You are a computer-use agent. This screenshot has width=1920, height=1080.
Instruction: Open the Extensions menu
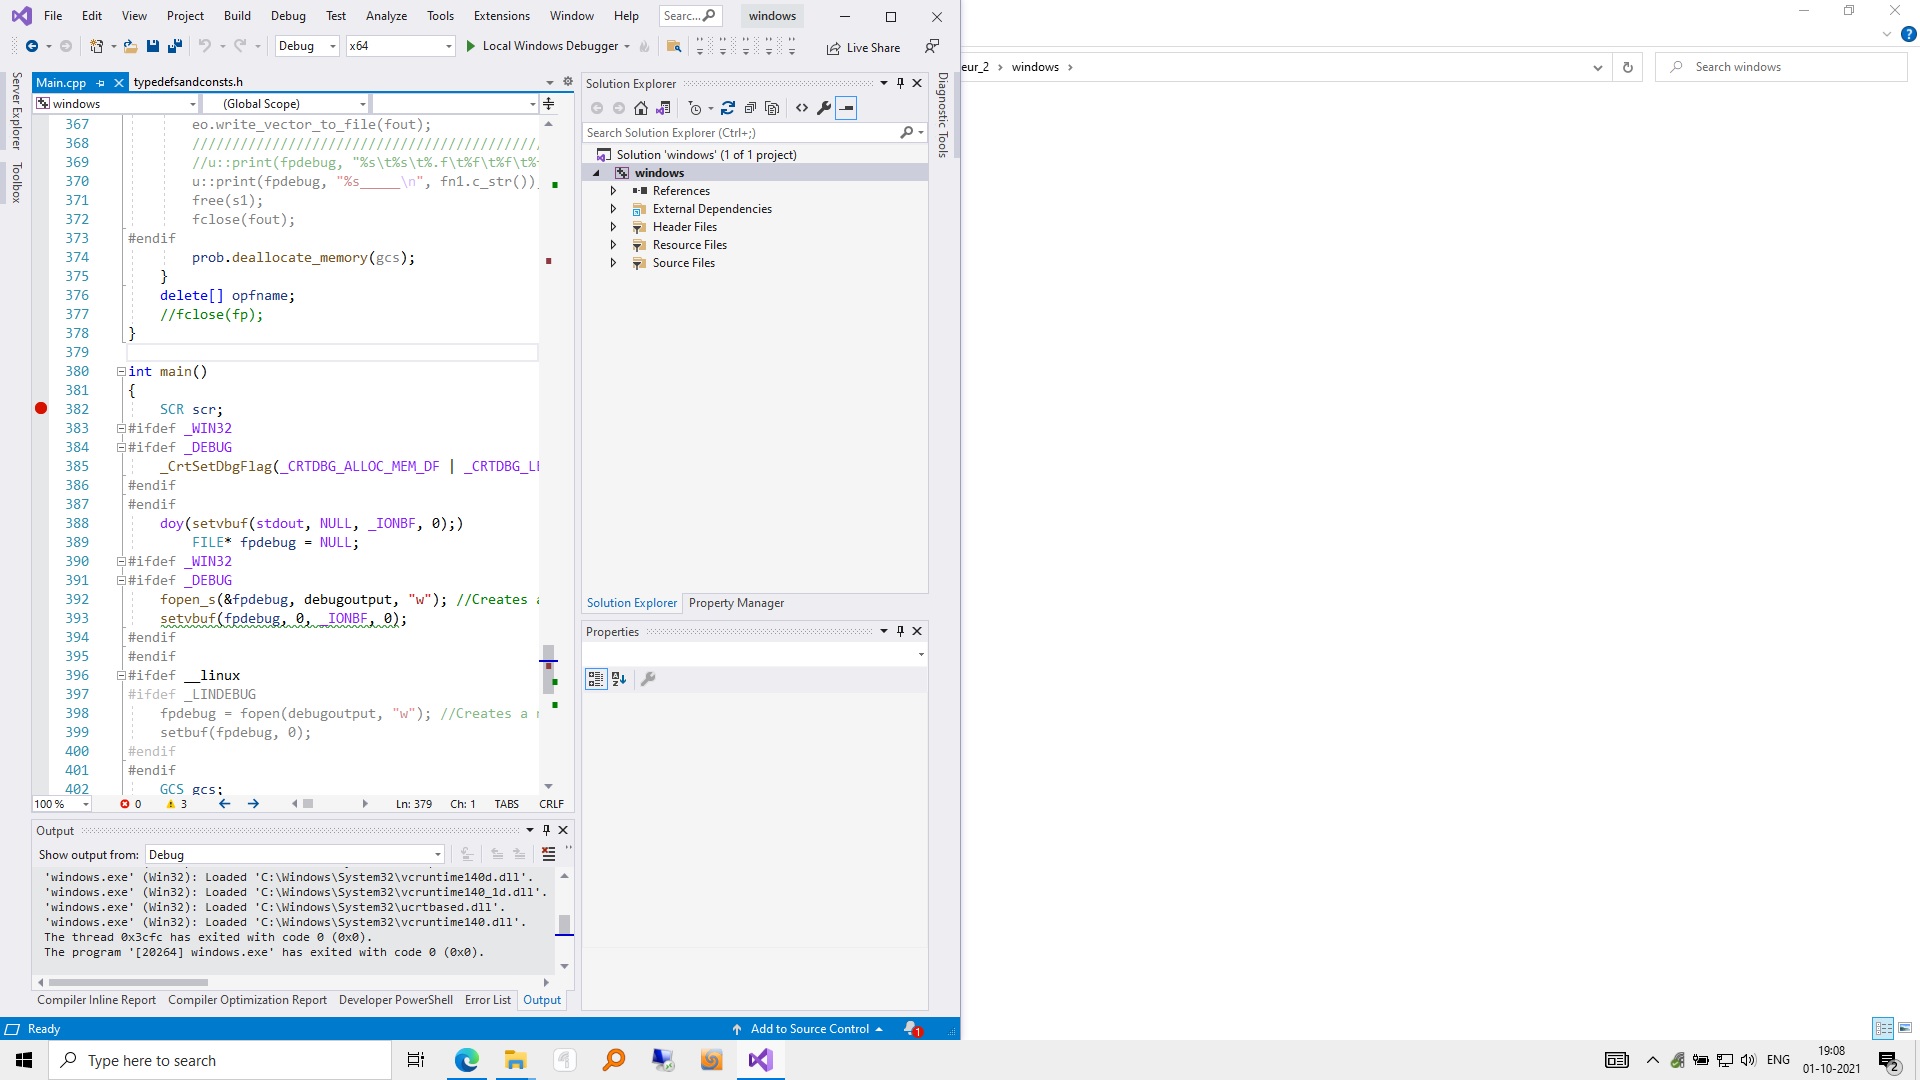502,16
